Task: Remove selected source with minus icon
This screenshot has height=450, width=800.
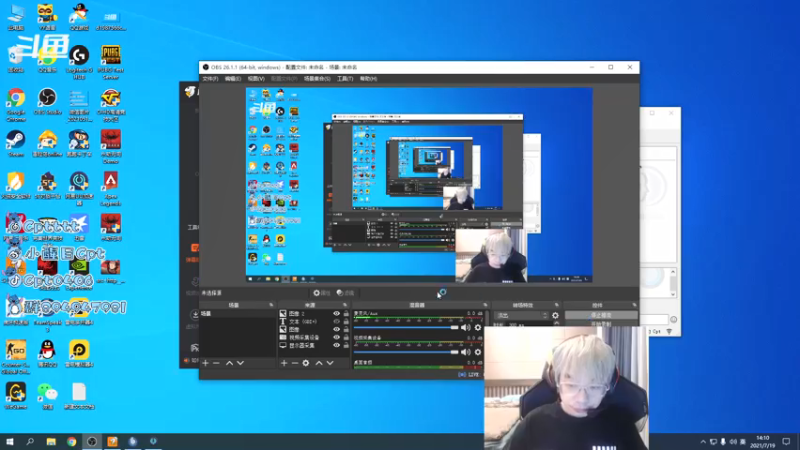Action: 295,363
